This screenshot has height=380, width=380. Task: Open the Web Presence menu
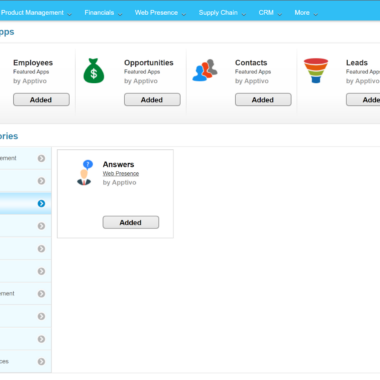(x=160, y=13)
